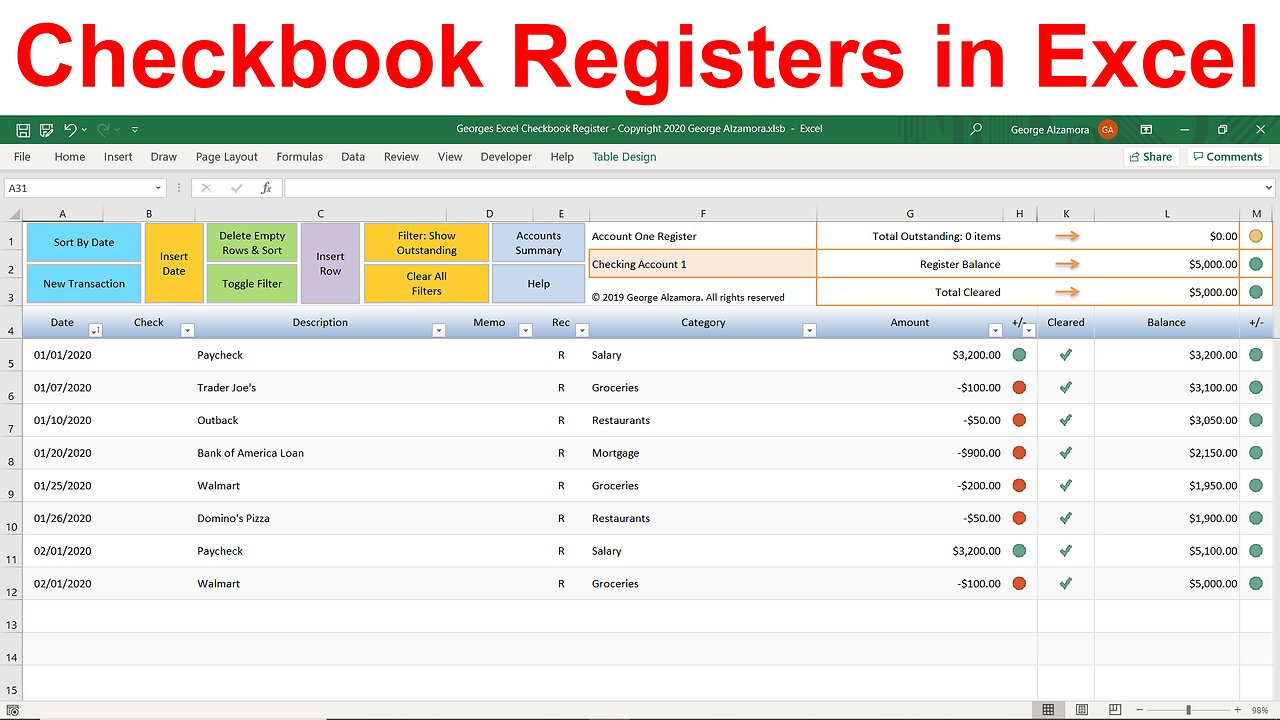Image resolution: width=1280 pixels, height=720 pixels.
Task: Click the green balance indicator in the $2,150.00 row
Action: click(x=1256, y=453)
